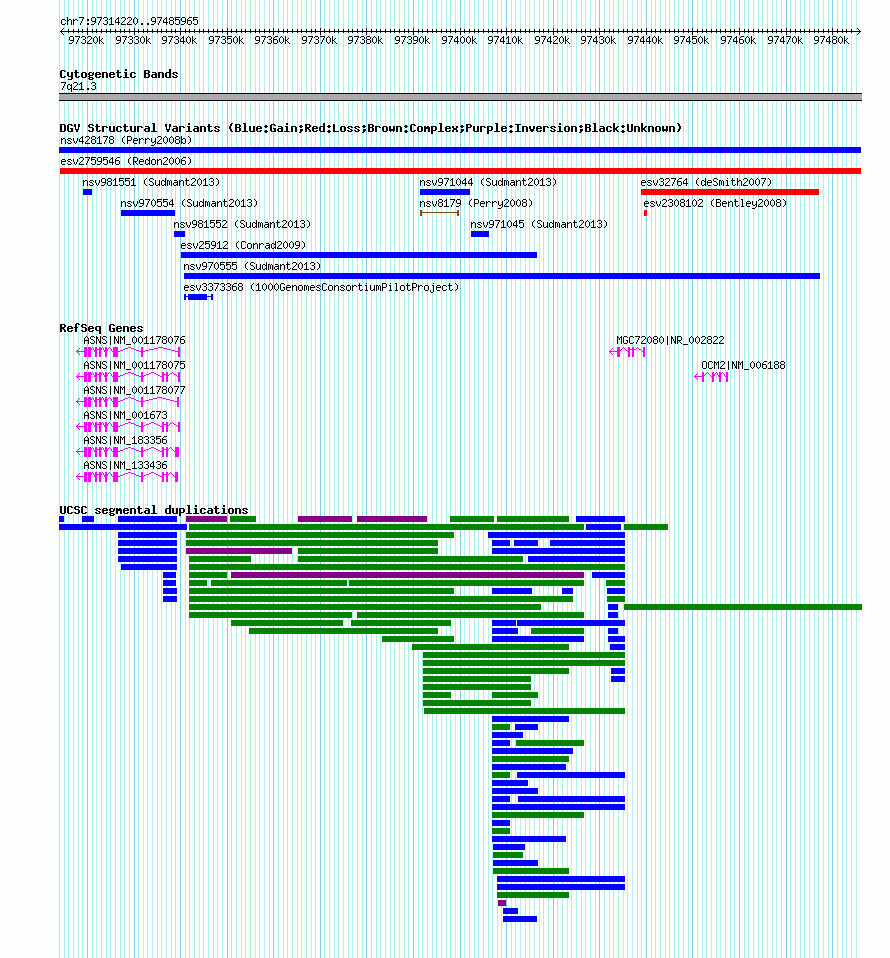Select the OCM2 gene model glyph

[712, 376]
